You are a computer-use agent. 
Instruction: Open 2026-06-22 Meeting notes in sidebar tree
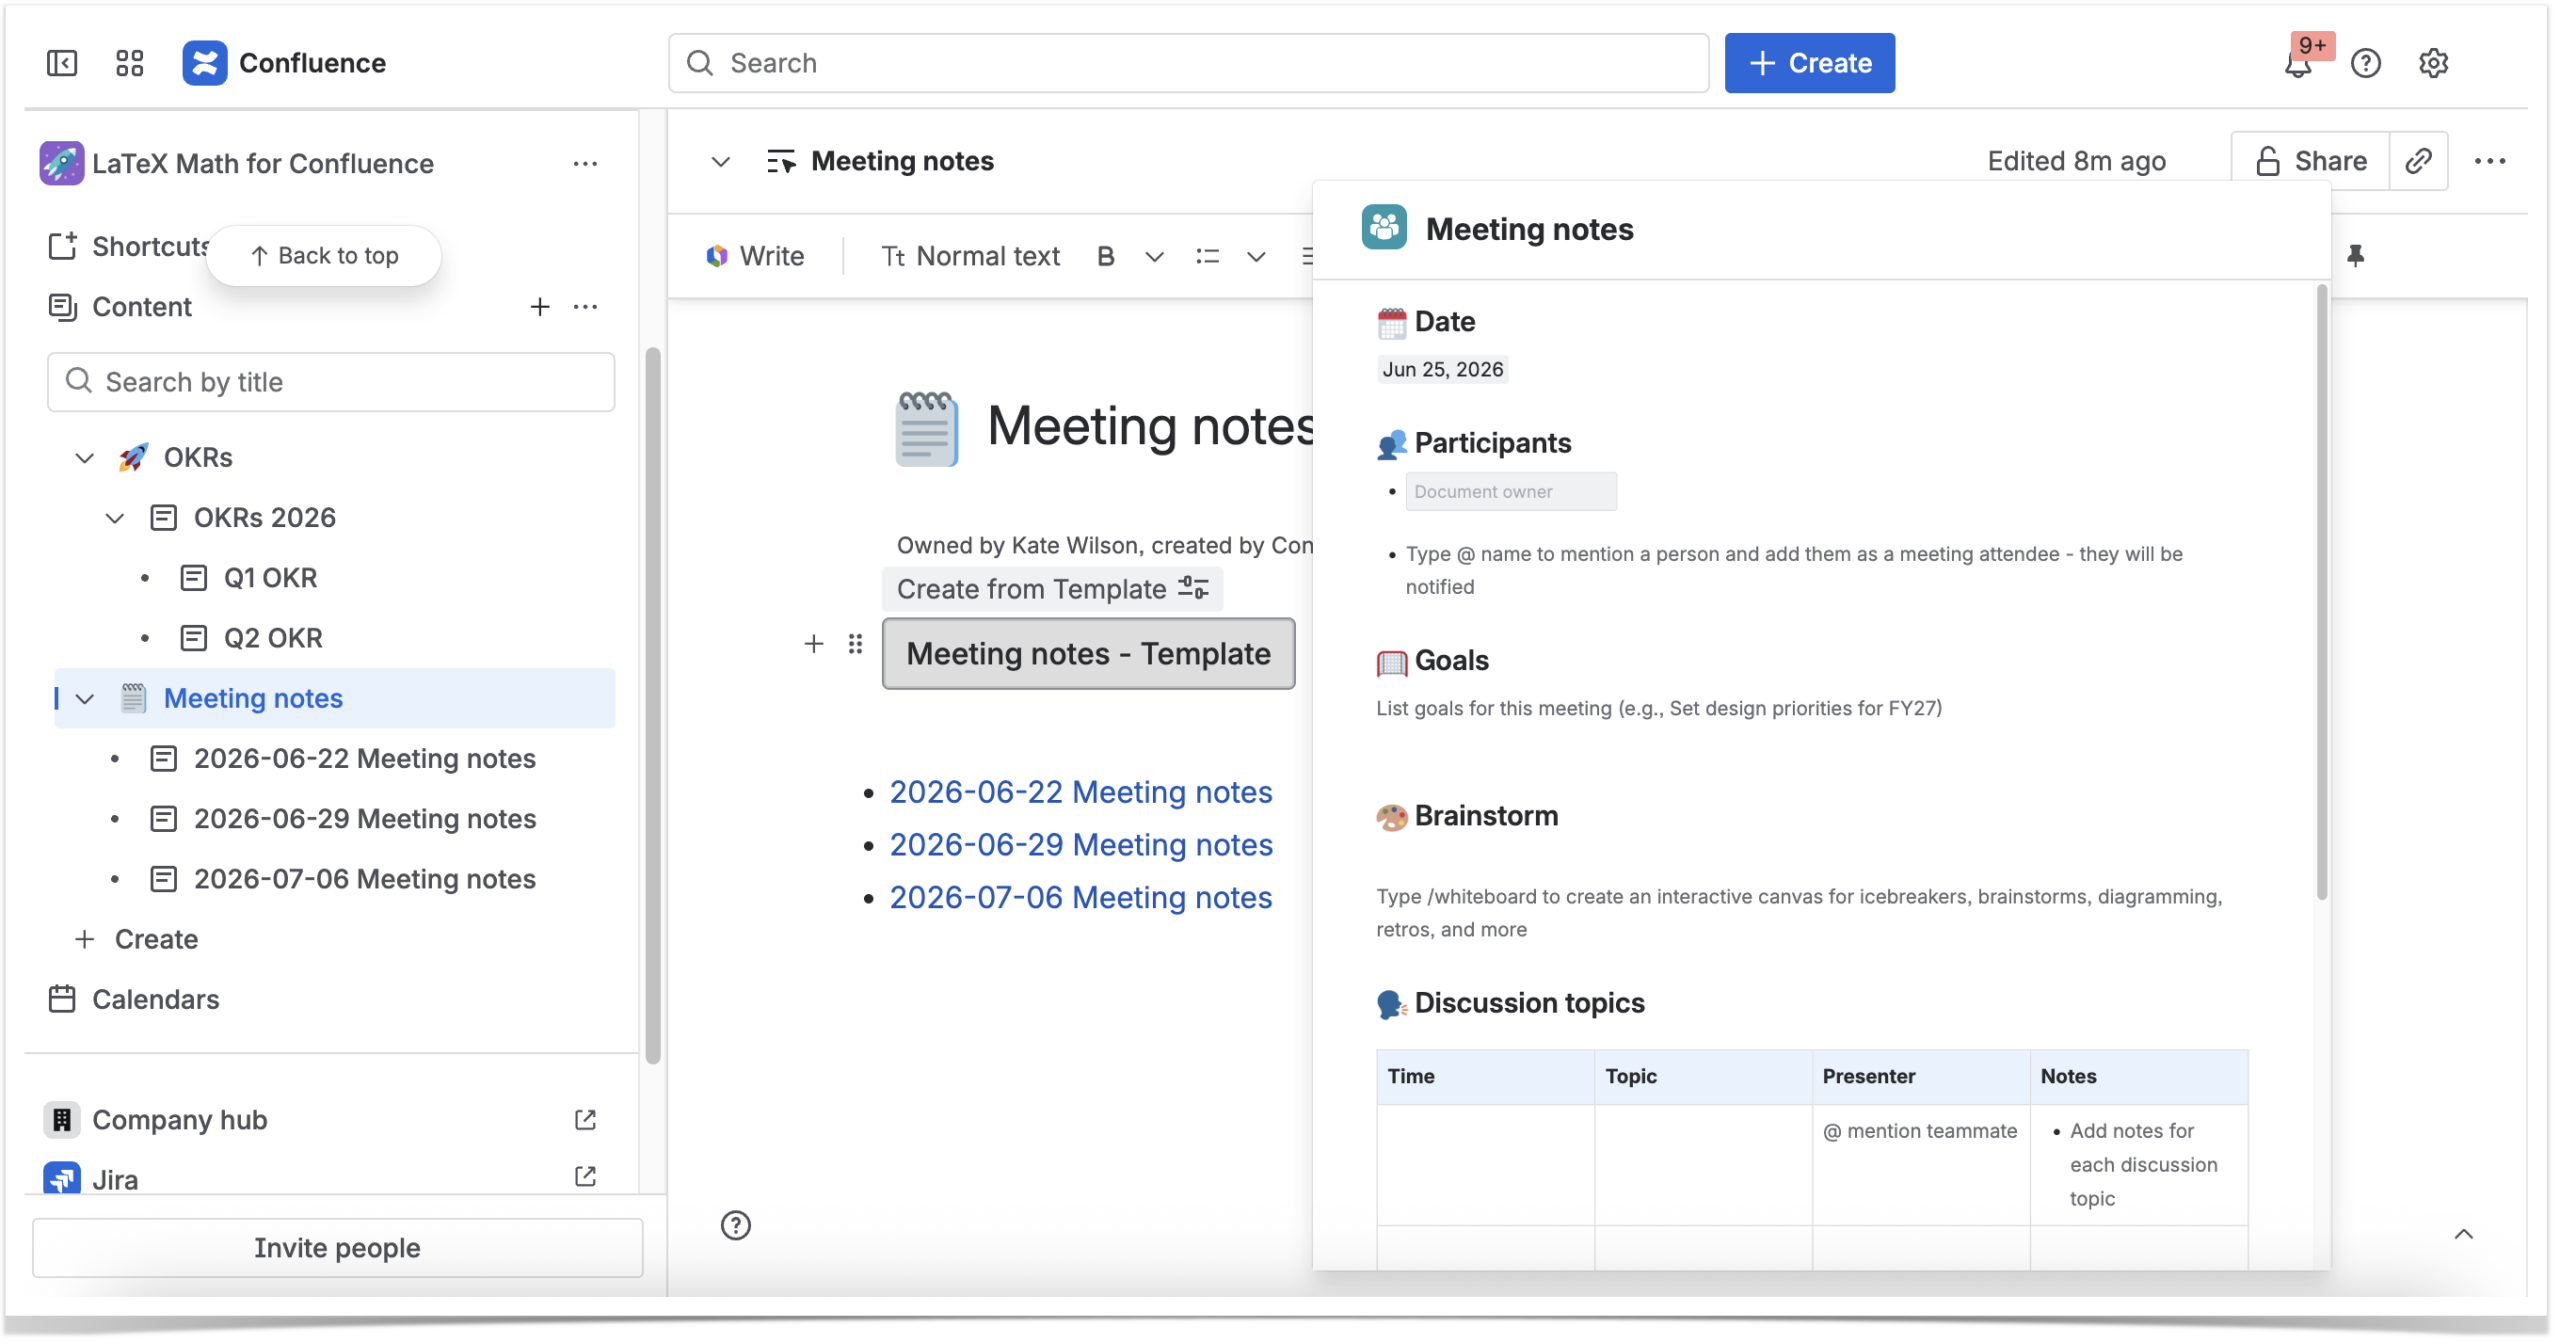tap(365, 759)
